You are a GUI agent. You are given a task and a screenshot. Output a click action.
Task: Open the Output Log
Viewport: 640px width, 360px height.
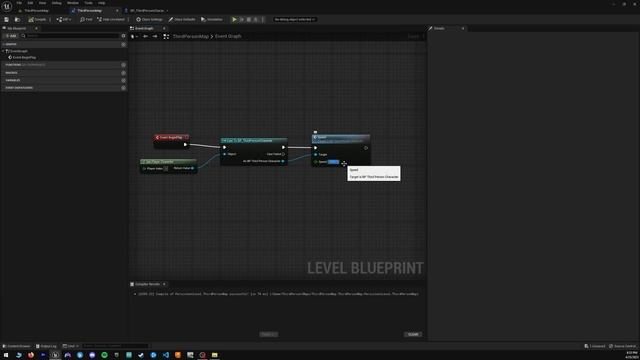pyautogui.click(x=46, y=346)
